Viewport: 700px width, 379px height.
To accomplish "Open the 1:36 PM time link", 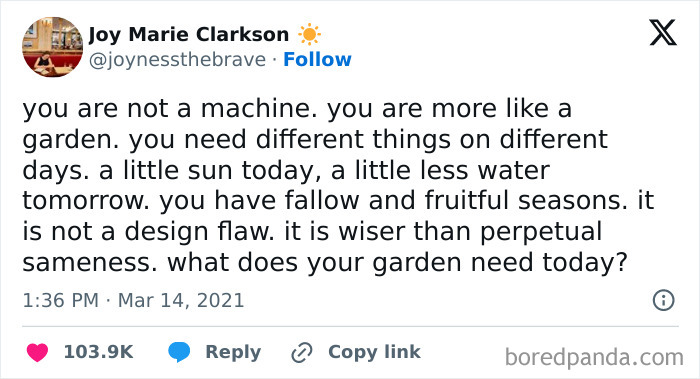I will point(61,300).
